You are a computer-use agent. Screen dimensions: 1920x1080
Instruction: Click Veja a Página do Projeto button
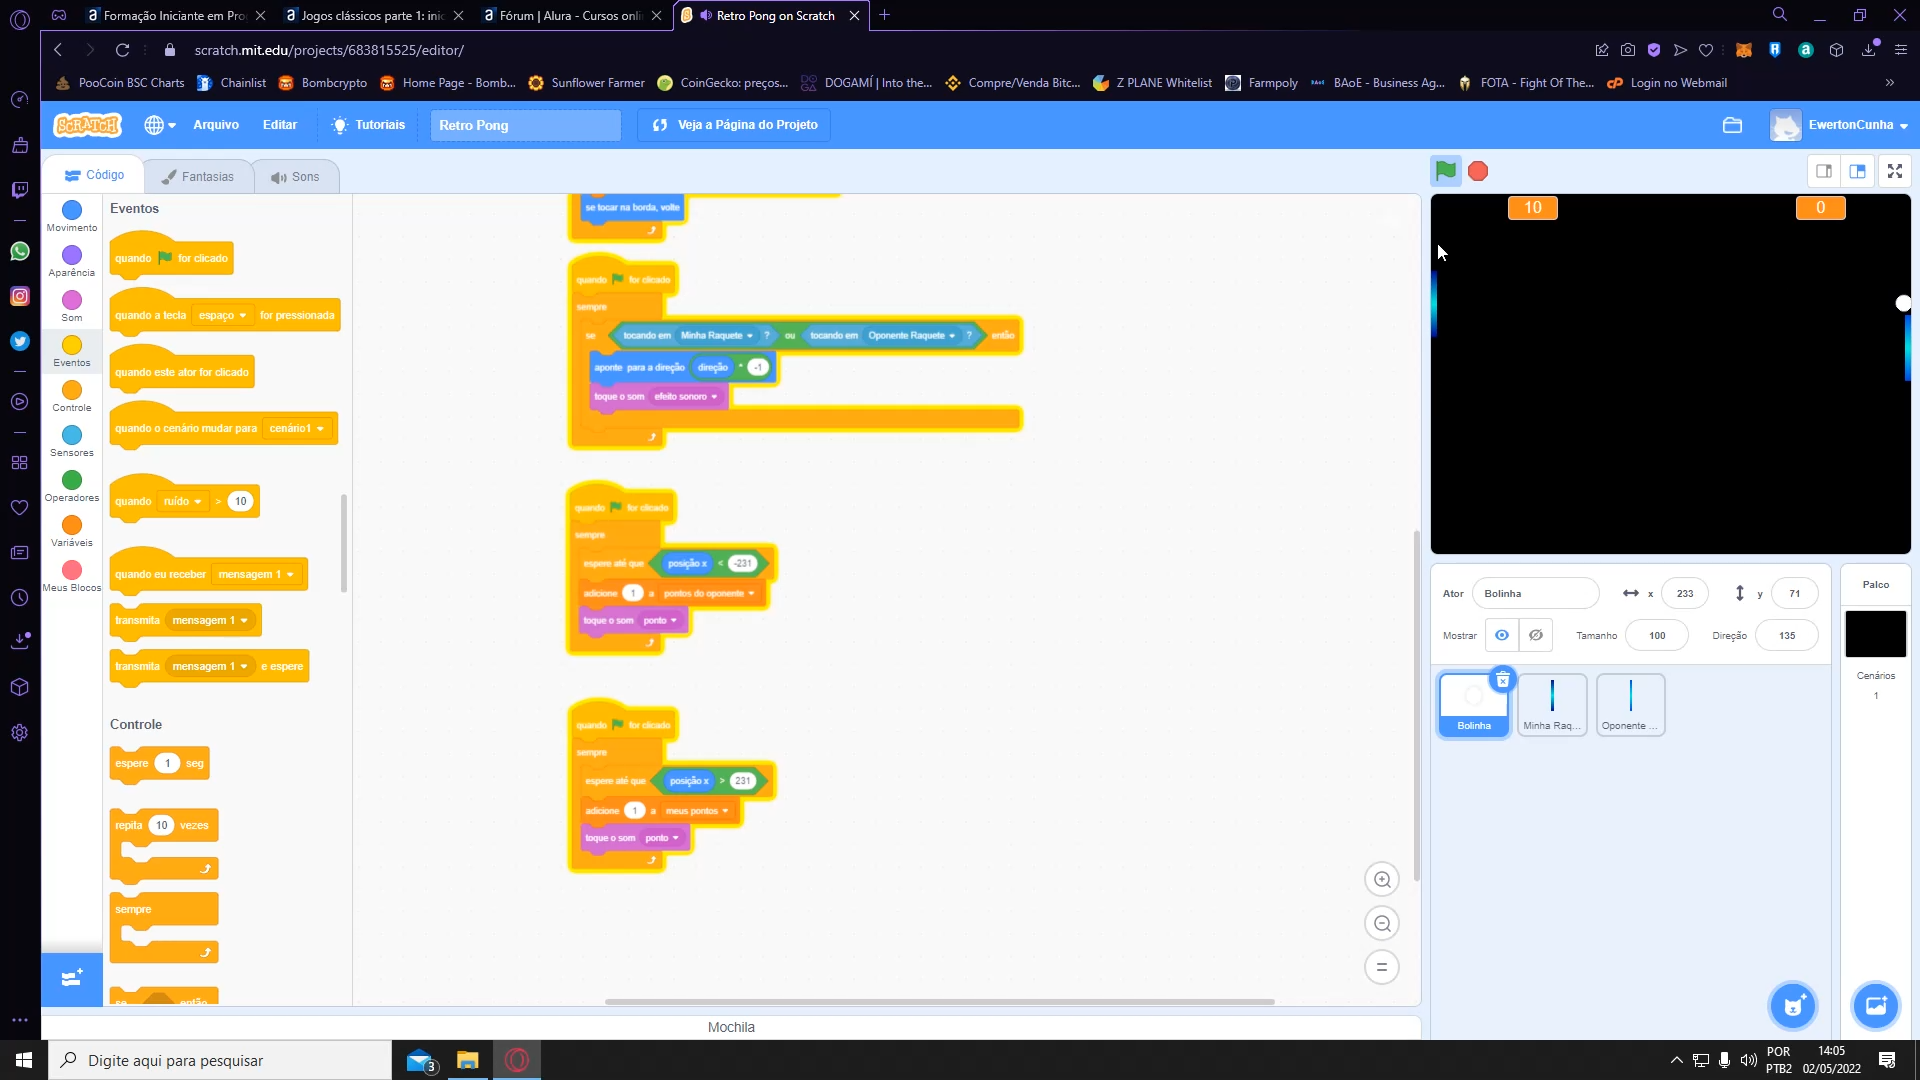point(734,125)
